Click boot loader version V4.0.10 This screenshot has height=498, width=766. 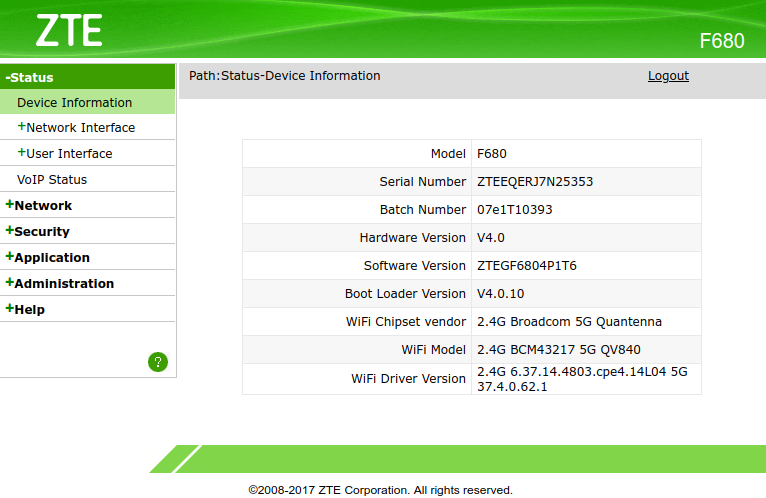tap(500, 294)
